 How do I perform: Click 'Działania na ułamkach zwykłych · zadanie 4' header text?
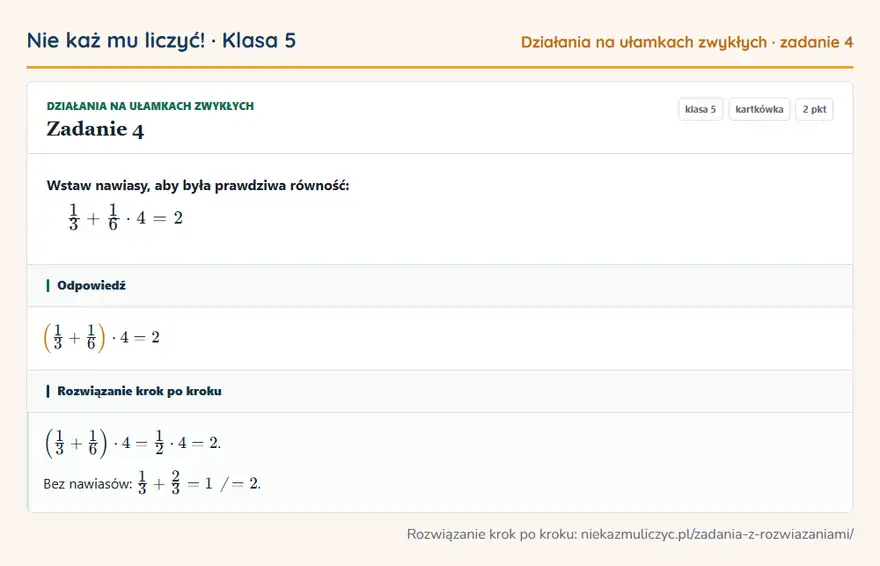point(687,42)
